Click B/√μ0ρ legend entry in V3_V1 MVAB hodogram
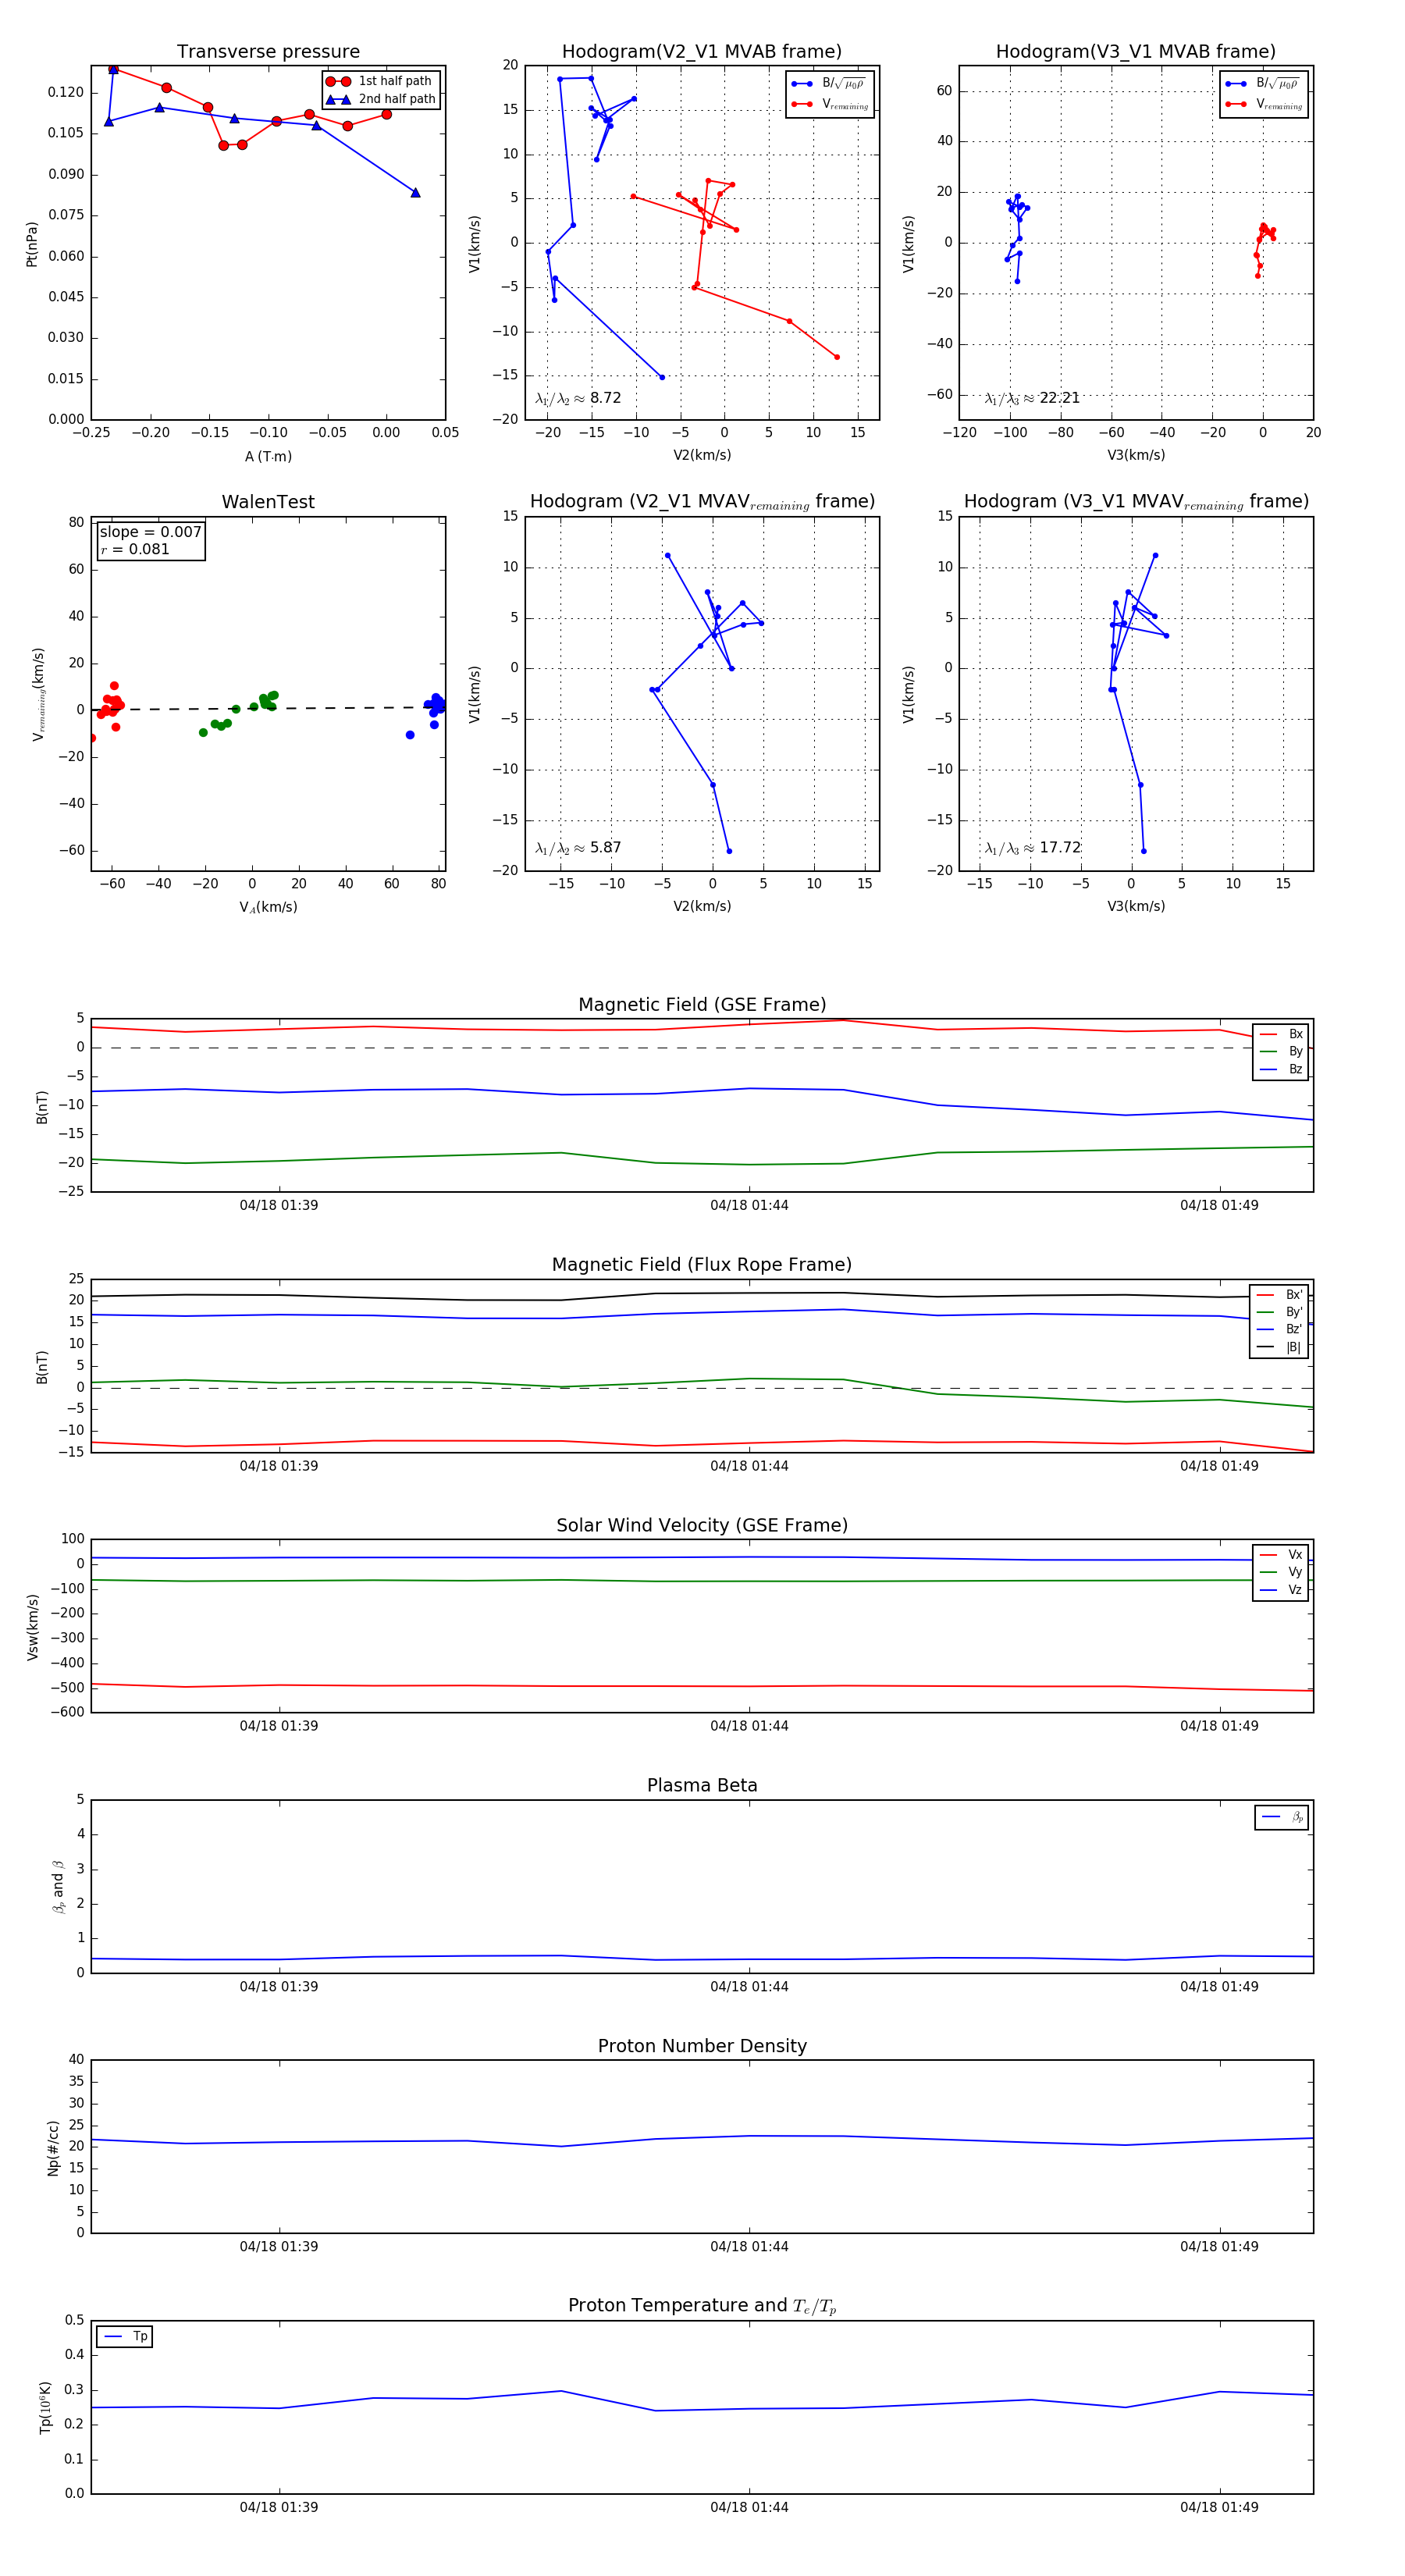 coord(1264,83)
